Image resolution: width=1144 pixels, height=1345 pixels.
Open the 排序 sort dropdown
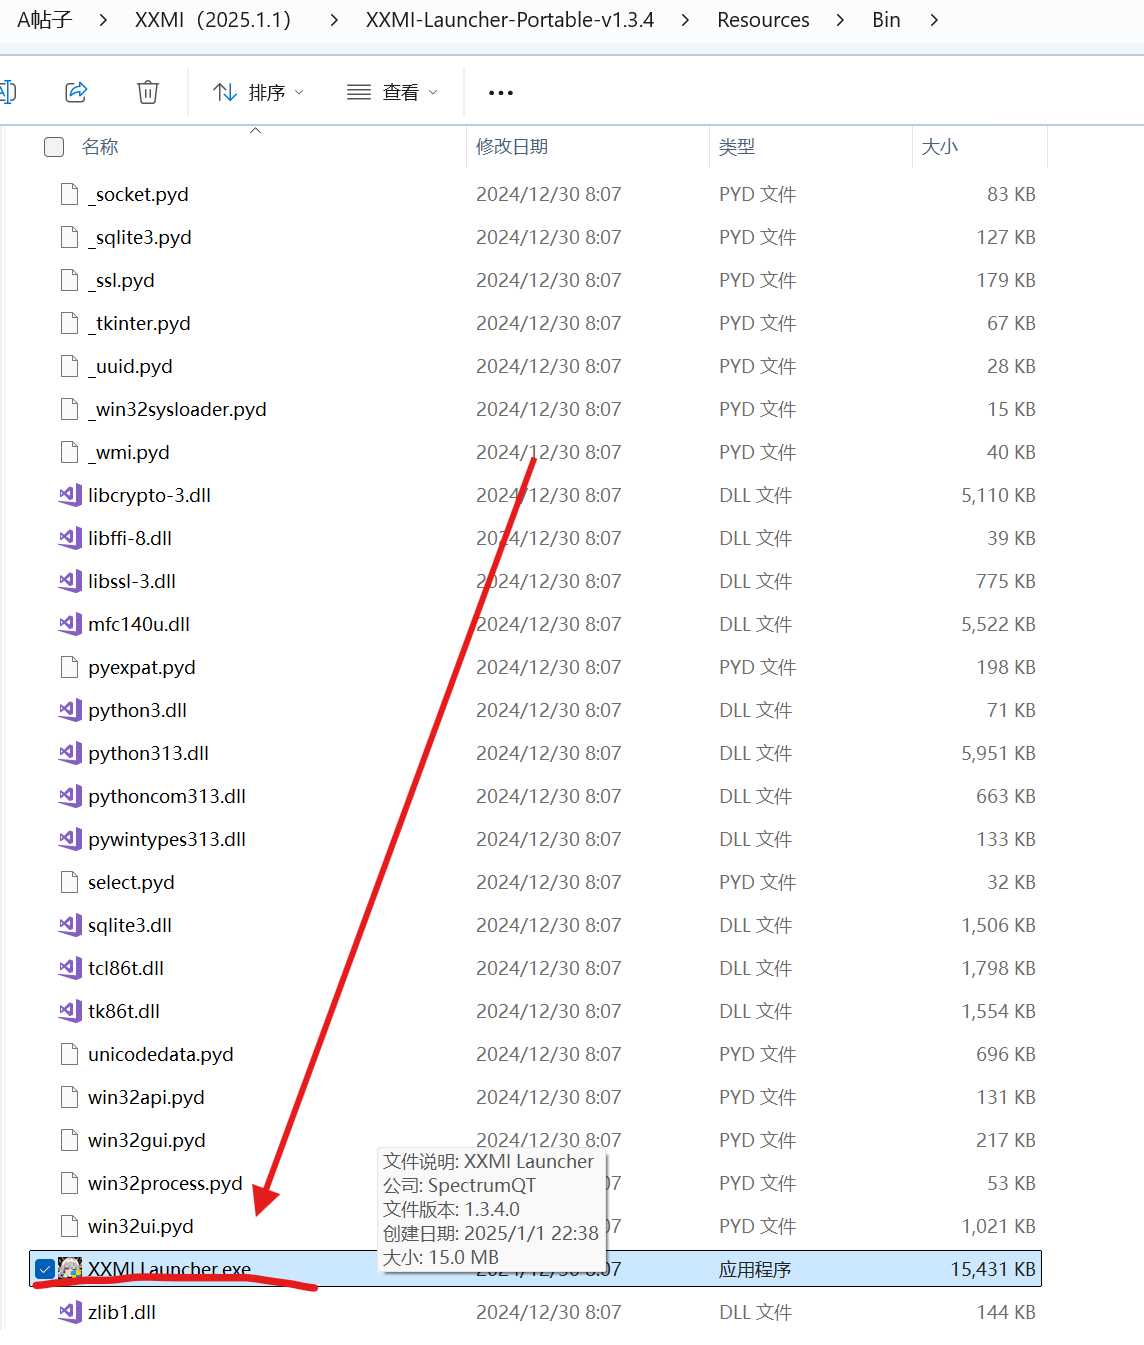258,92
